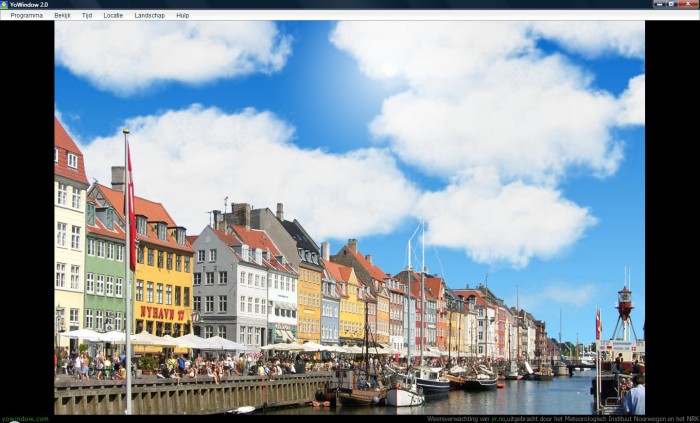Screen dimensions: 700x423
Task: Open the Landschap menu
Action: click(x=150, y=15)
